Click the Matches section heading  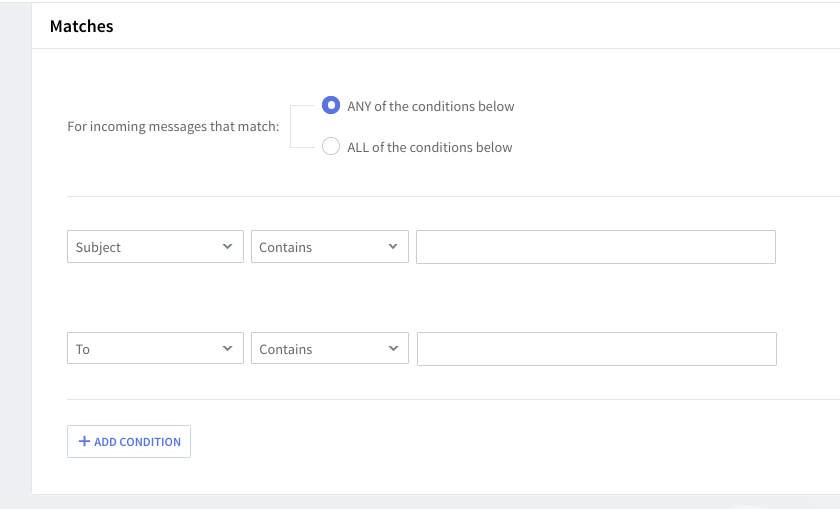coord(82,27)
